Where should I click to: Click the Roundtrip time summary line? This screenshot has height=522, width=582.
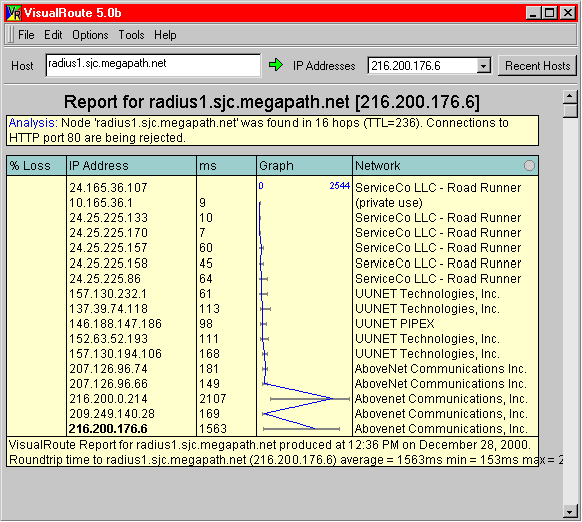[x=285, y=460]
